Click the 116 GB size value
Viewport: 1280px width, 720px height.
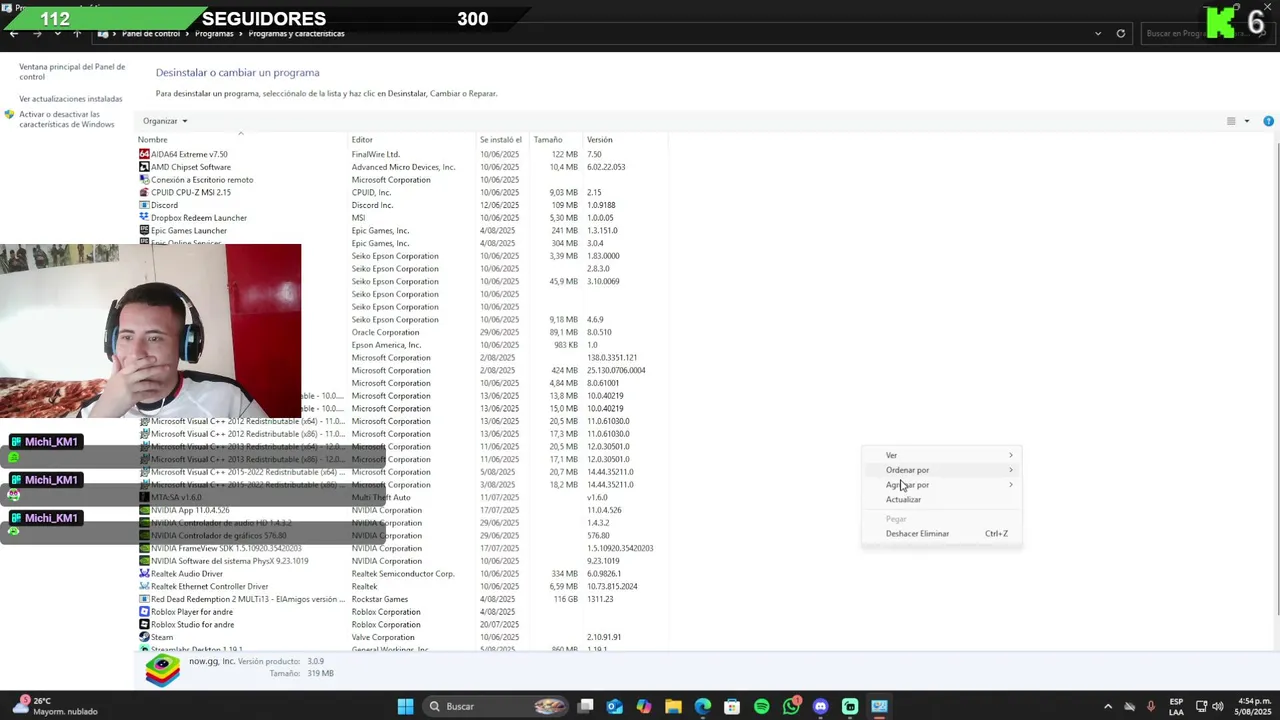566,599
